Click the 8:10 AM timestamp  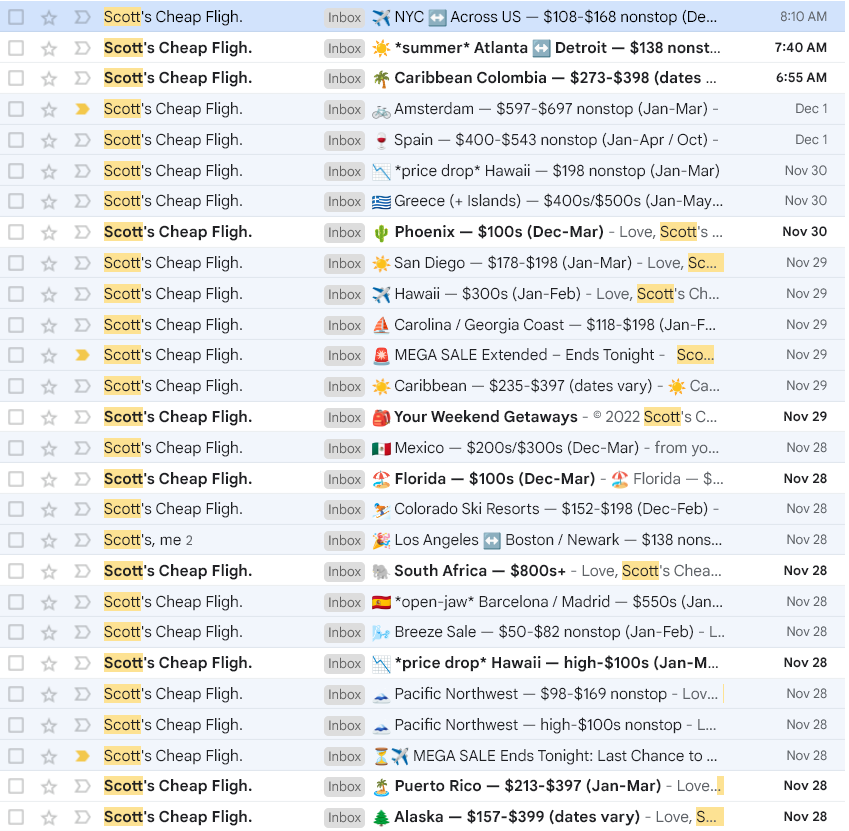tap(803, 17)
